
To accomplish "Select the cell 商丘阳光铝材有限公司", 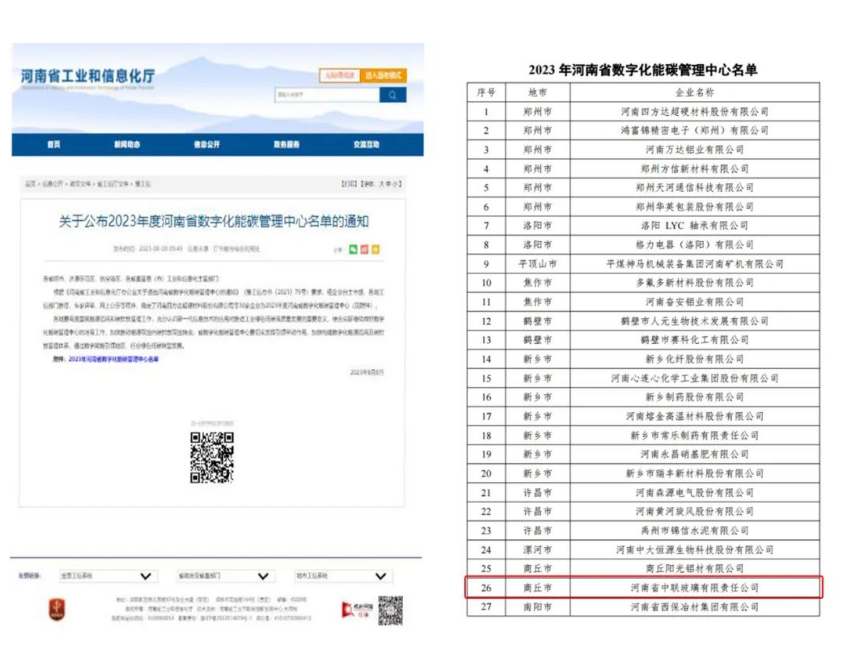I will [695, 569].
